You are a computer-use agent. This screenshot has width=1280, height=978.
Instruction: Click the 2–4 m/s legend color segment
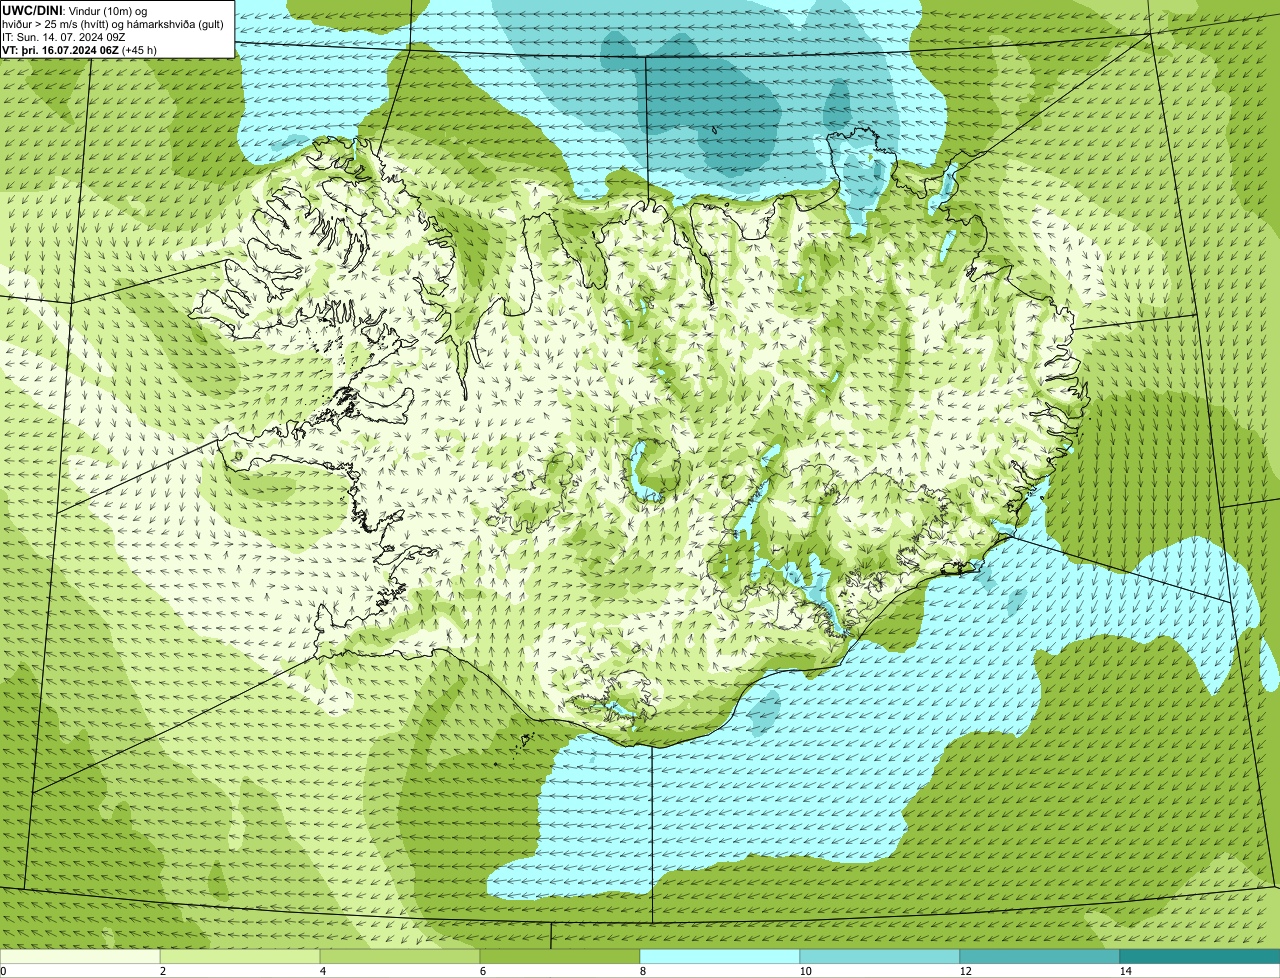coord(240,956)
